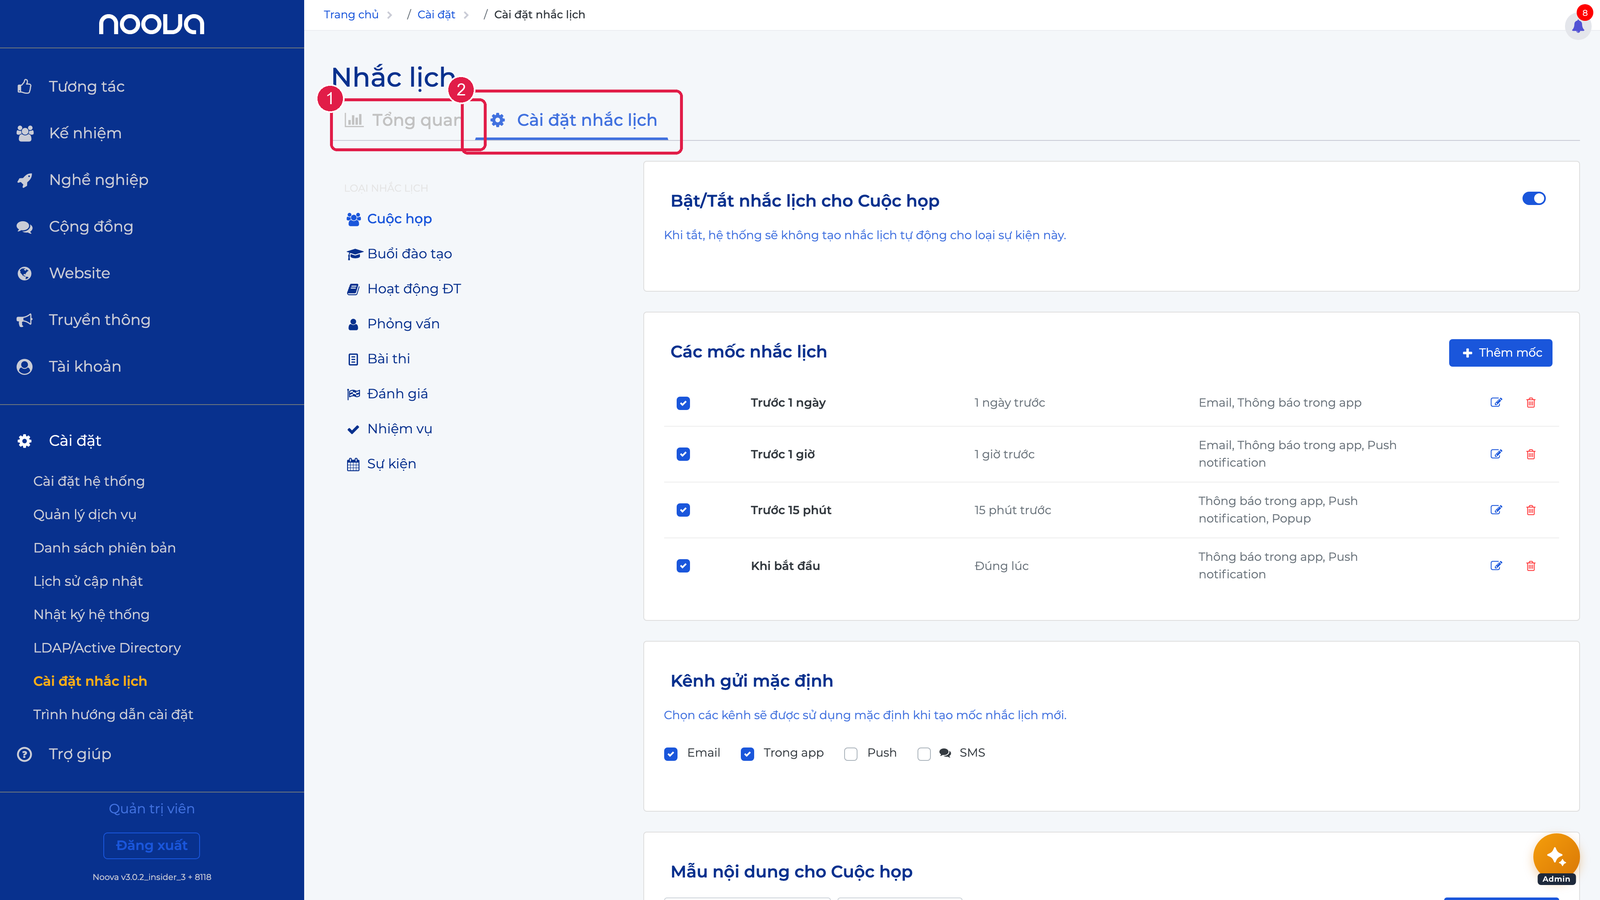This screenshot has width=1600, height=900.
Task: Edit the "Trước 1 ngày" reminder milestone
Action: [x=1496, y=403]
